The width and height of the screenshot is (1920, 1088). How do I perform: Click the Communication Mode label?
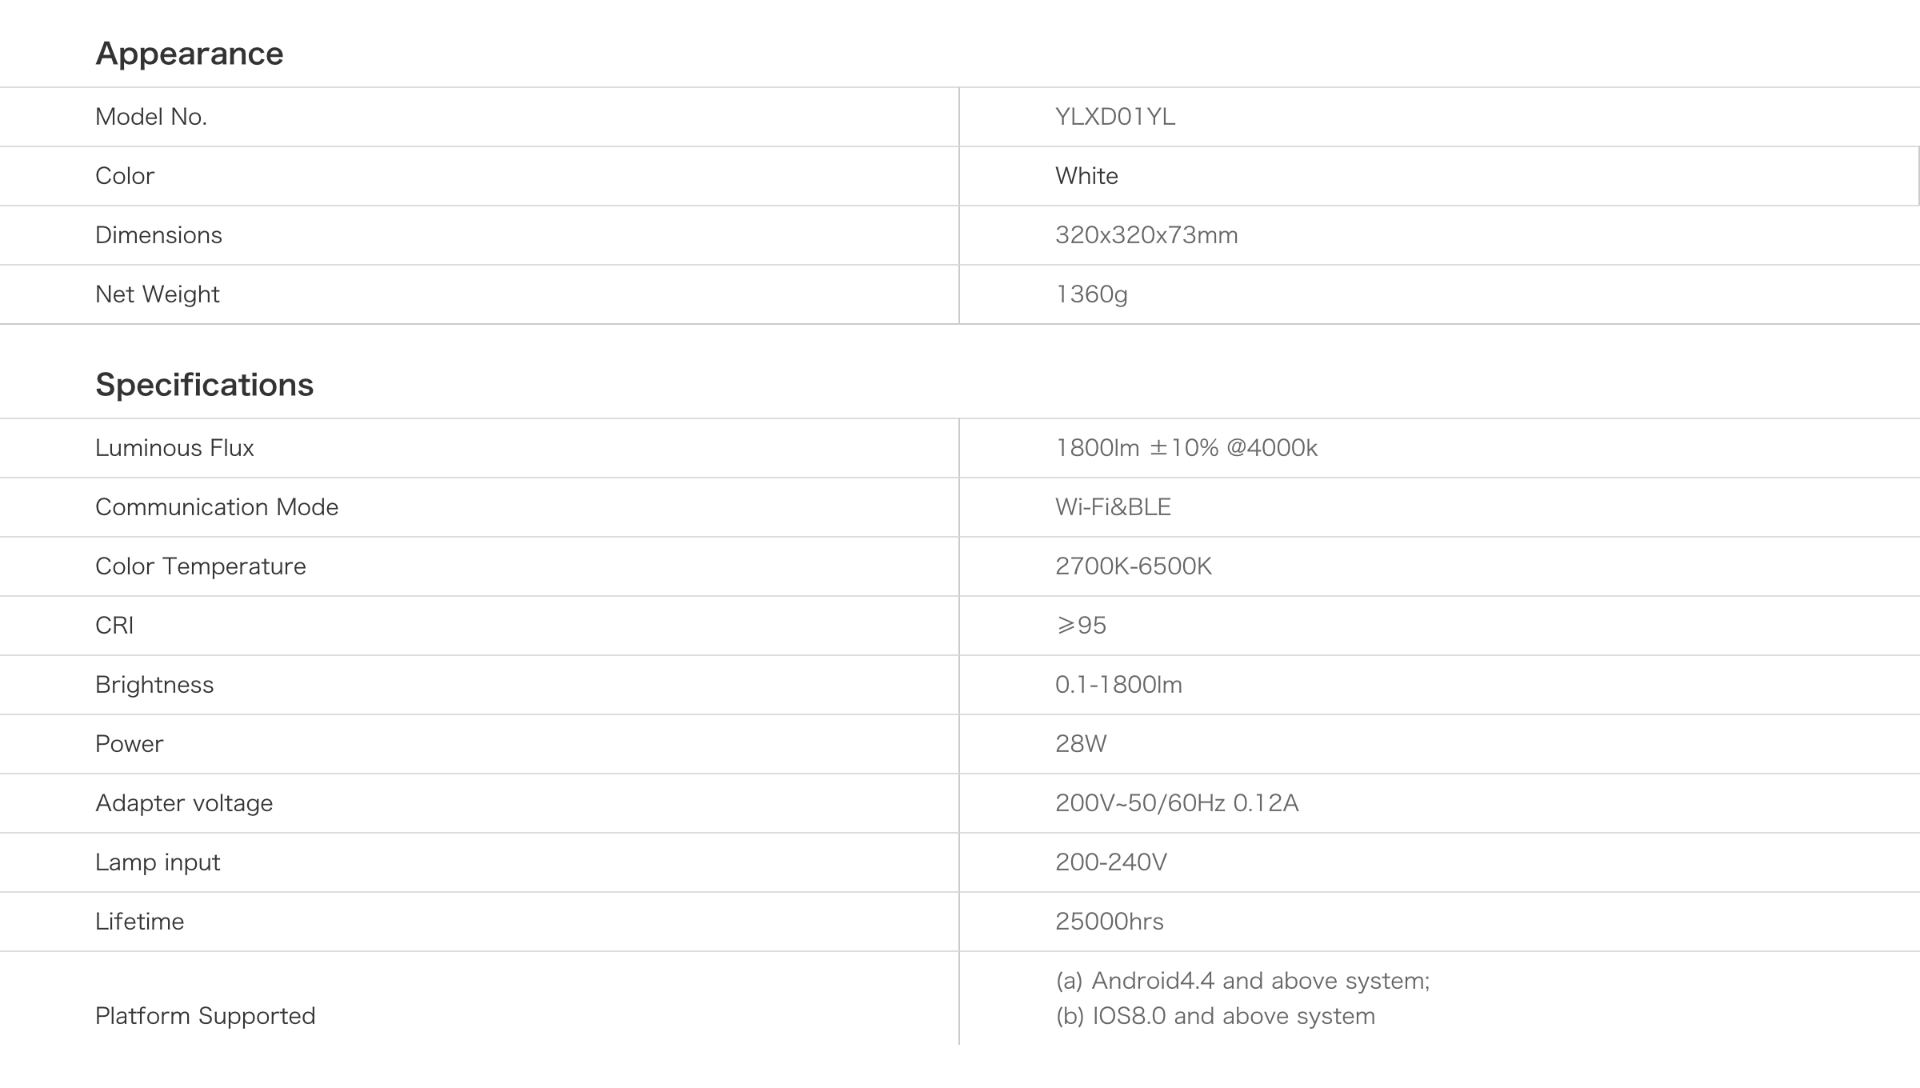pos(216,507)
